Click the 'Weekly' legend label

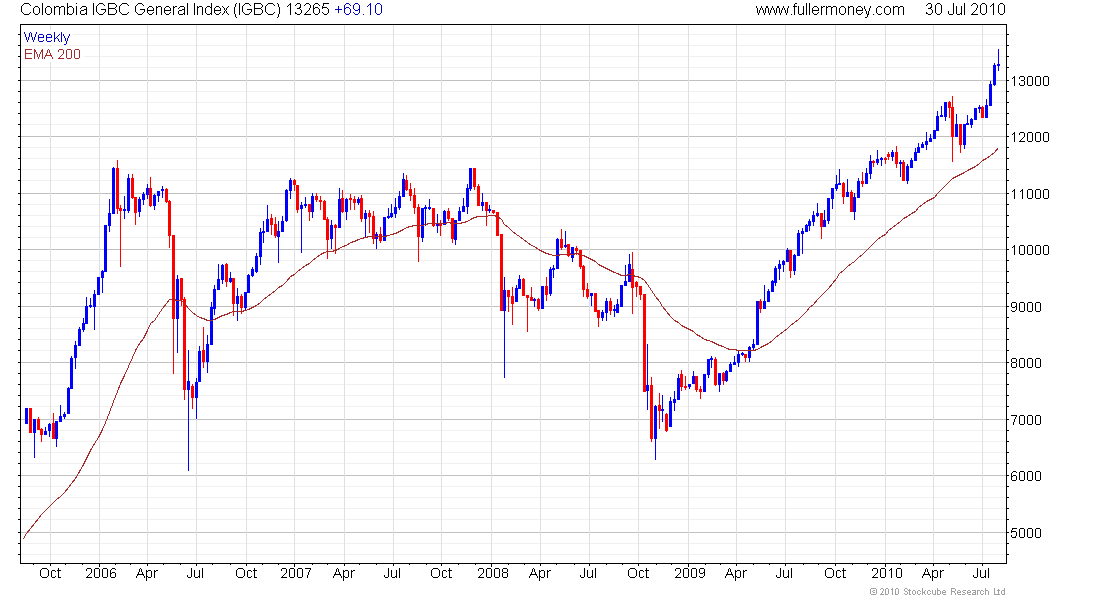click(x=47, y=37)
